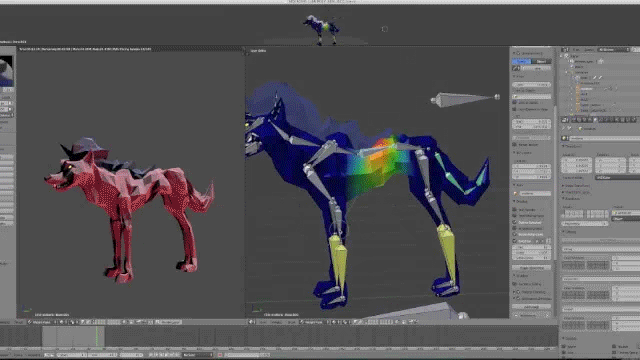Select the floating grey bone above the wolf
Viewport: 640px width, 360px height.
465,99
